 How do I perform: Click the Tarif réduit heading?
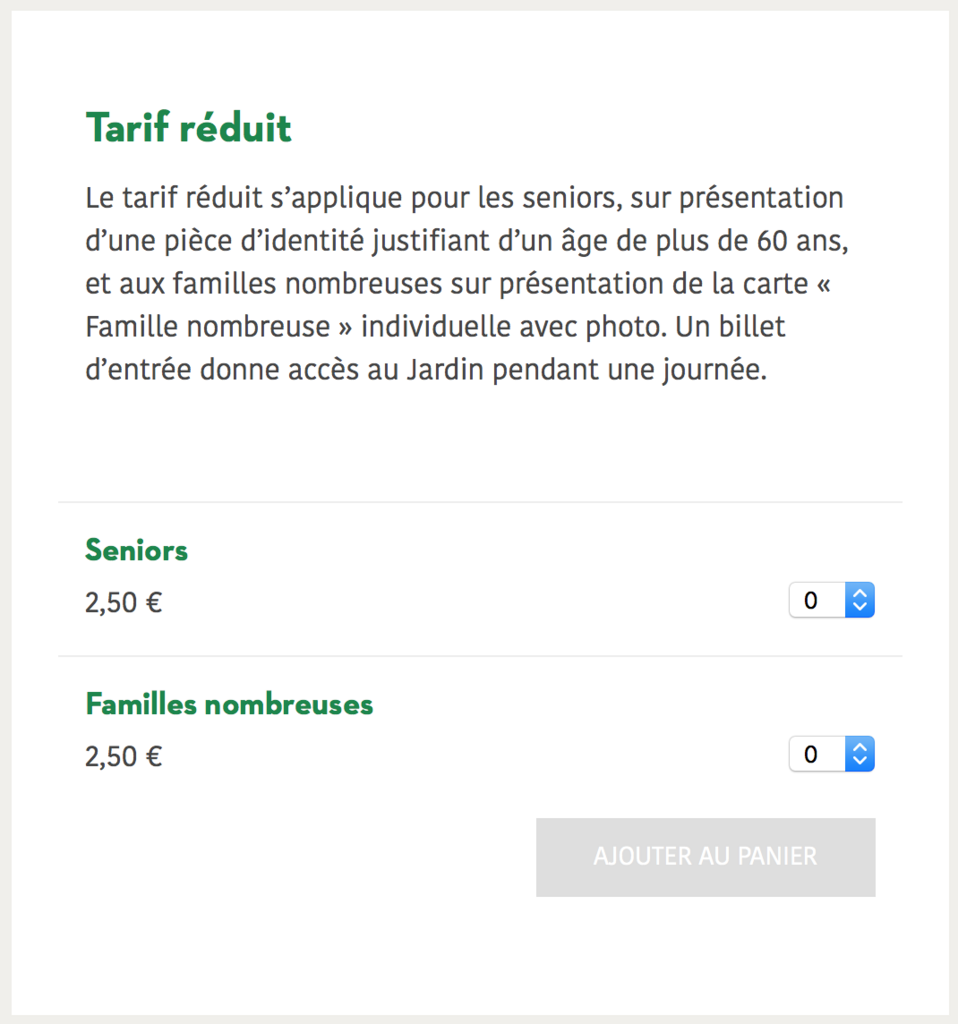point(189,127)
